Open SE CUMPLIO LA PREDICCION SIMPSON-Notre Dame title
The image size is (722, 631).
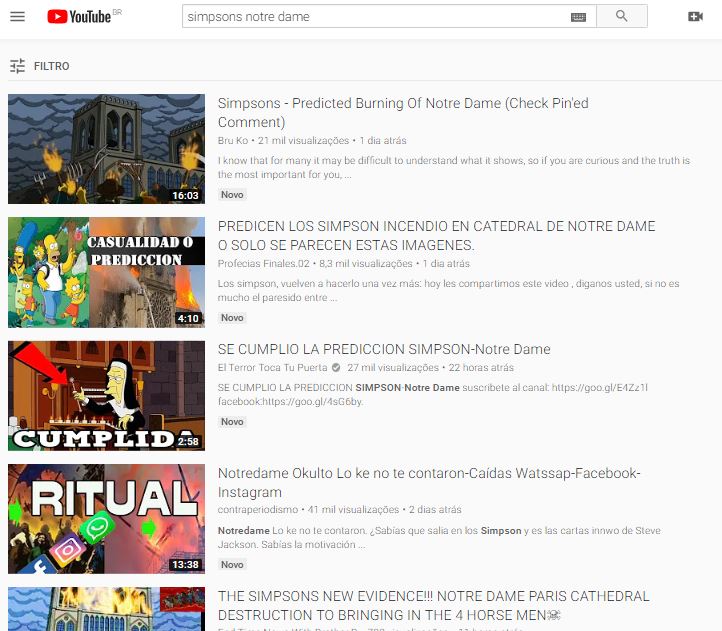click(384, 349)
